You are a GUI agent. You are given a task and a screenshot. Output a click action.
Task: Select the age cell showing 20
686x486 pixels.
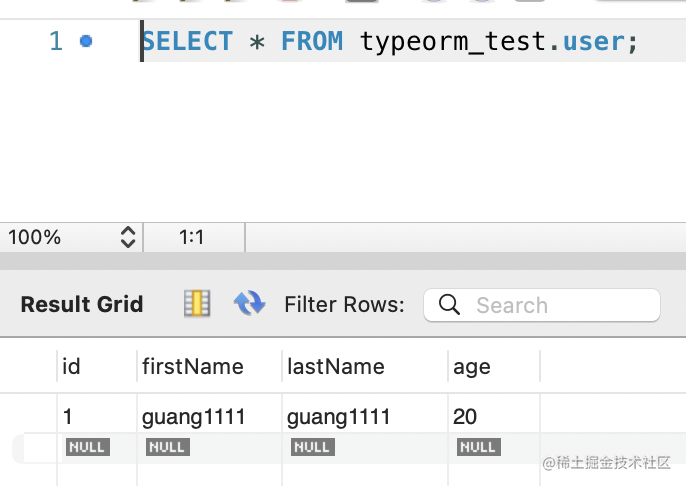pyautogui.click(x=466, y=417)
